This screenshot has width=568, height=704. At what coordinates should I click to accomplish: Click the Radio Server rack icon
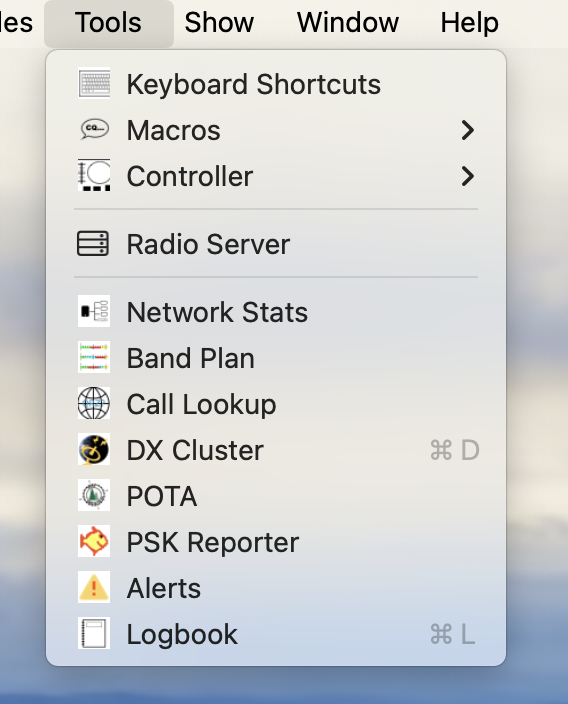93,244
